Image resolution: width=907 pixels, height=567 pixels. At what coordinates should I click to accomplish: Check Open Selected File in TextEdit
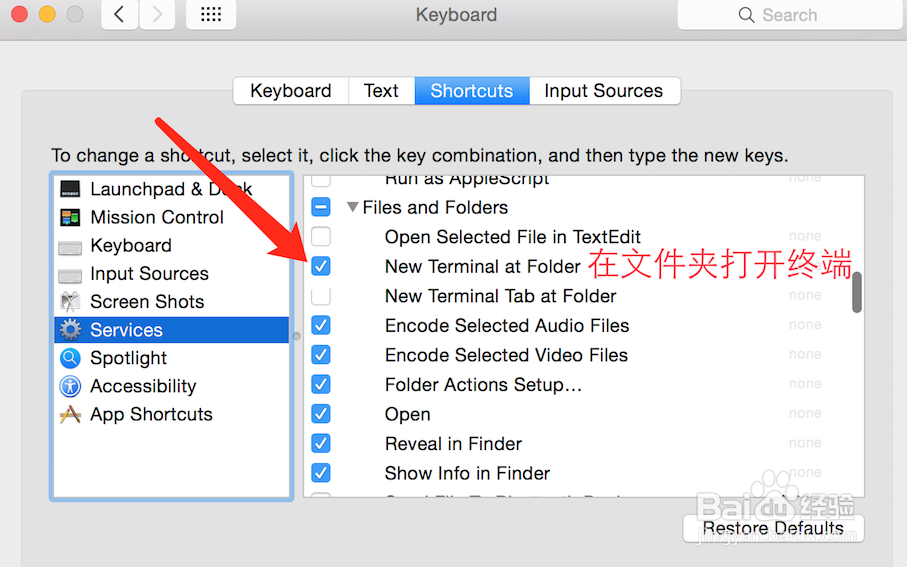point(321,237)
